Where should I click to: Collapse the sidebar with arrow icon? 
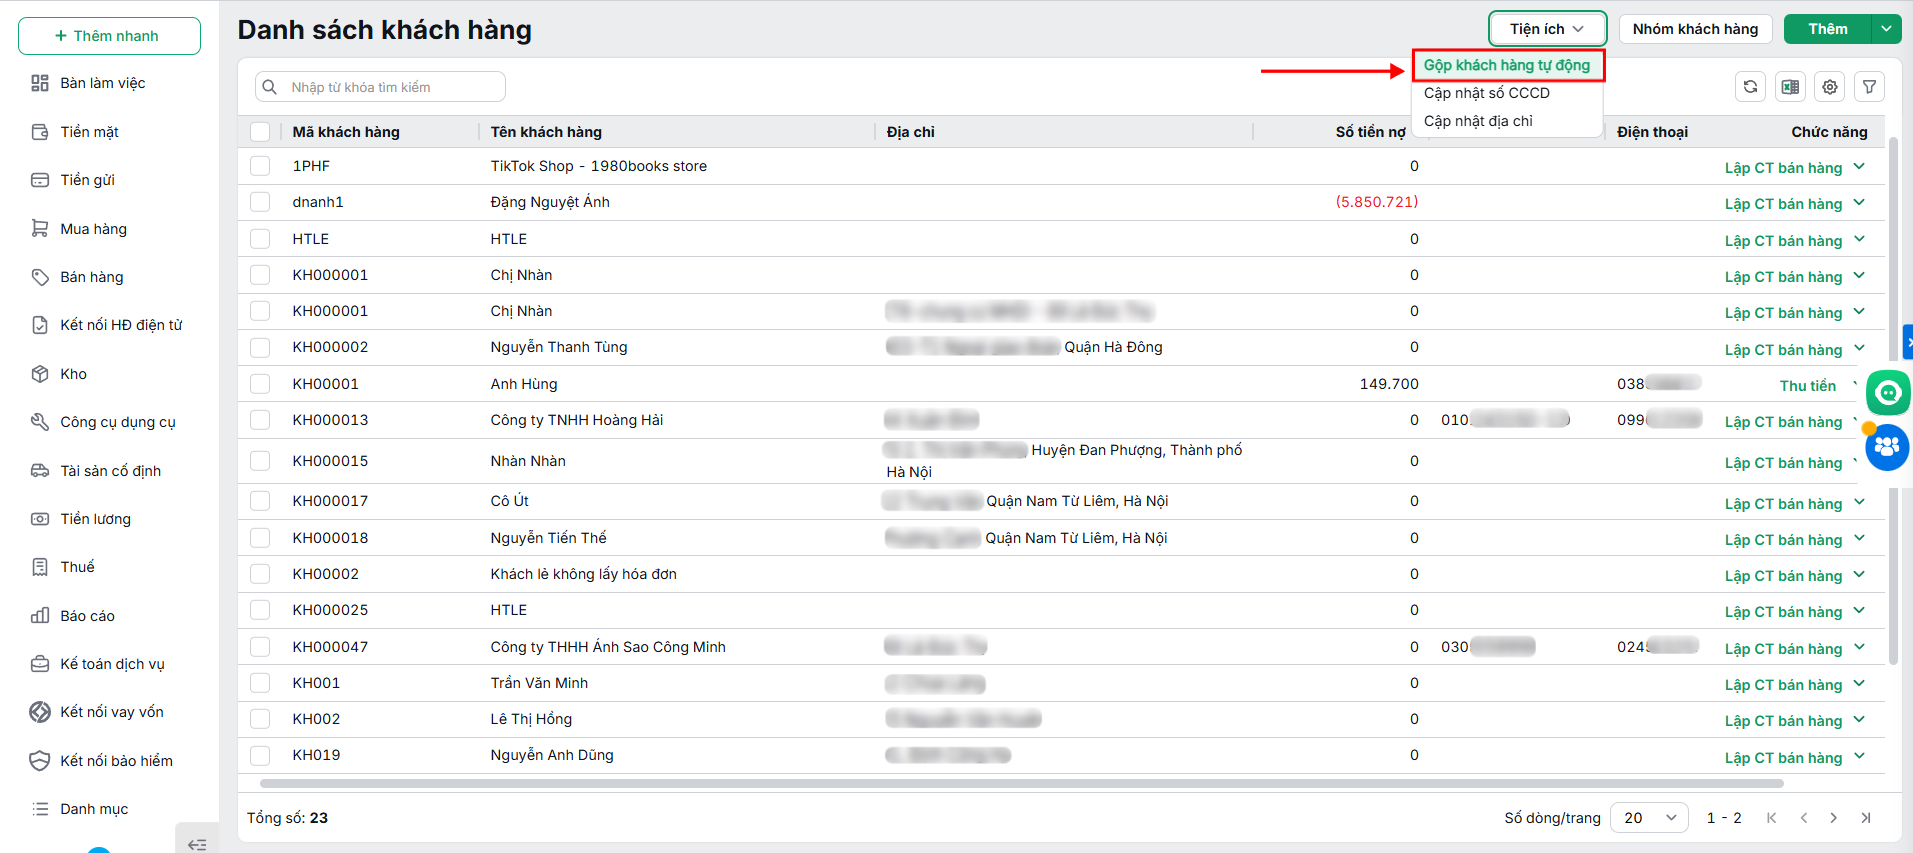click(x=197, y=844)
